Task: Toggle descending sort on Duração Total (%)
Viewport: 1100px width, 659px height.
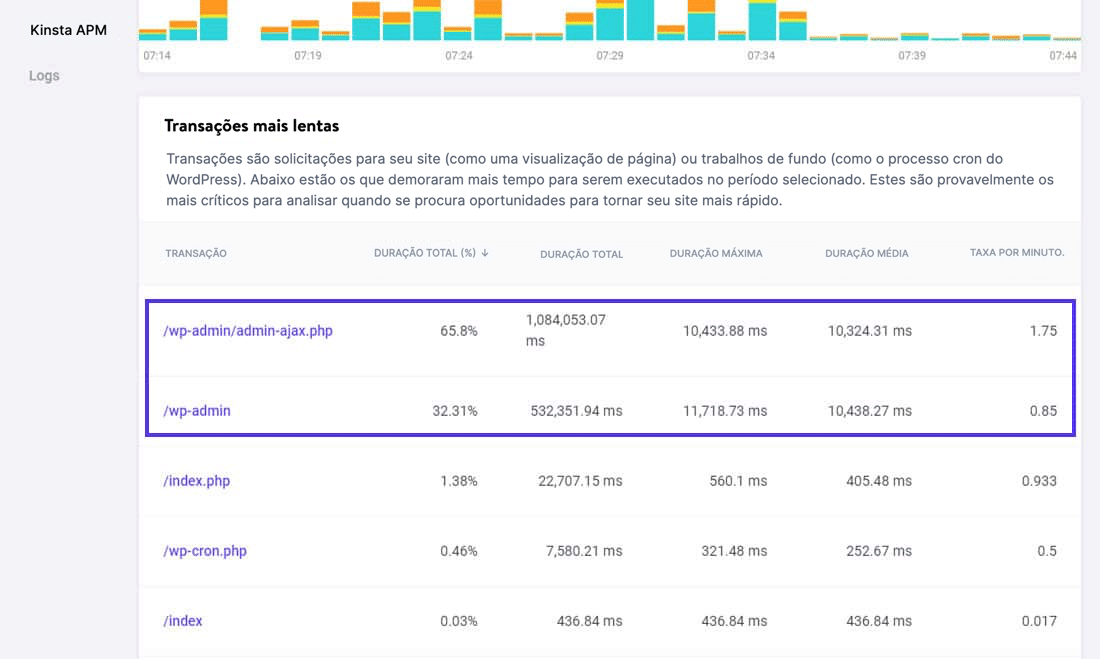Action: click(428, 253)
